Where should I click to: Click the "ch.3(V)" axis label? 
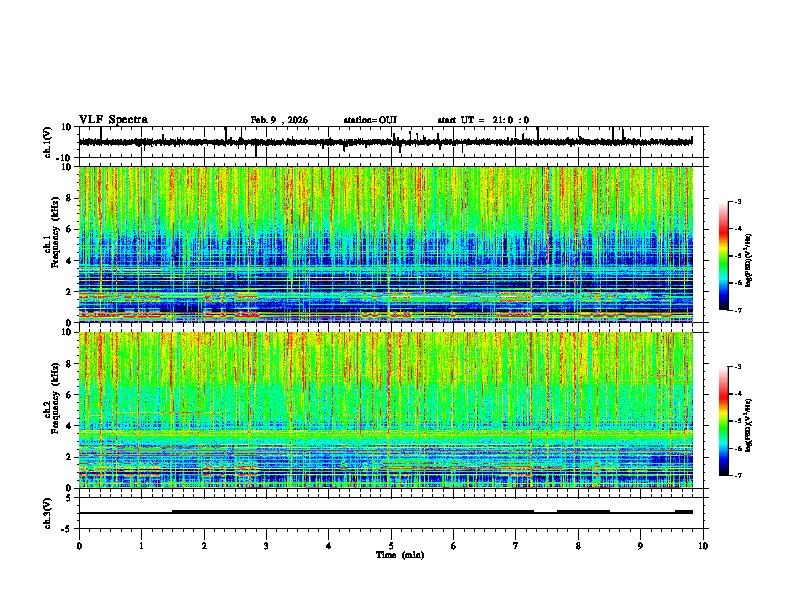(x=48, y=513)
